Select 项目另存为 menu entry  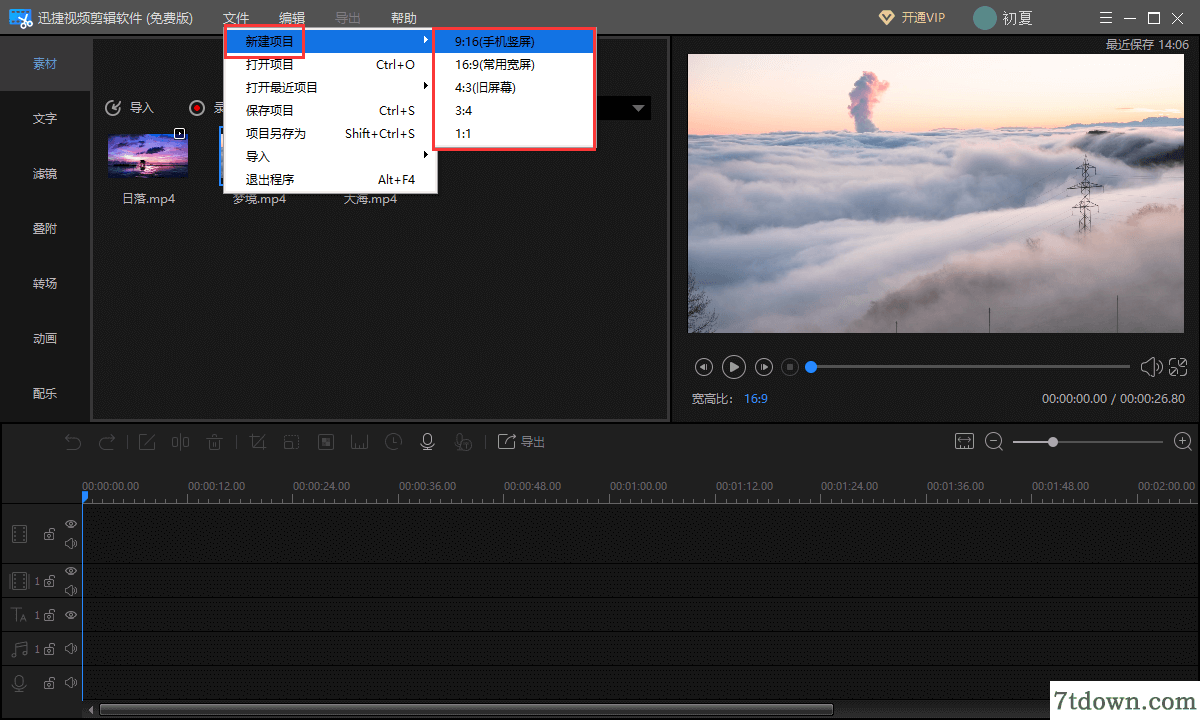pos(330,133)
